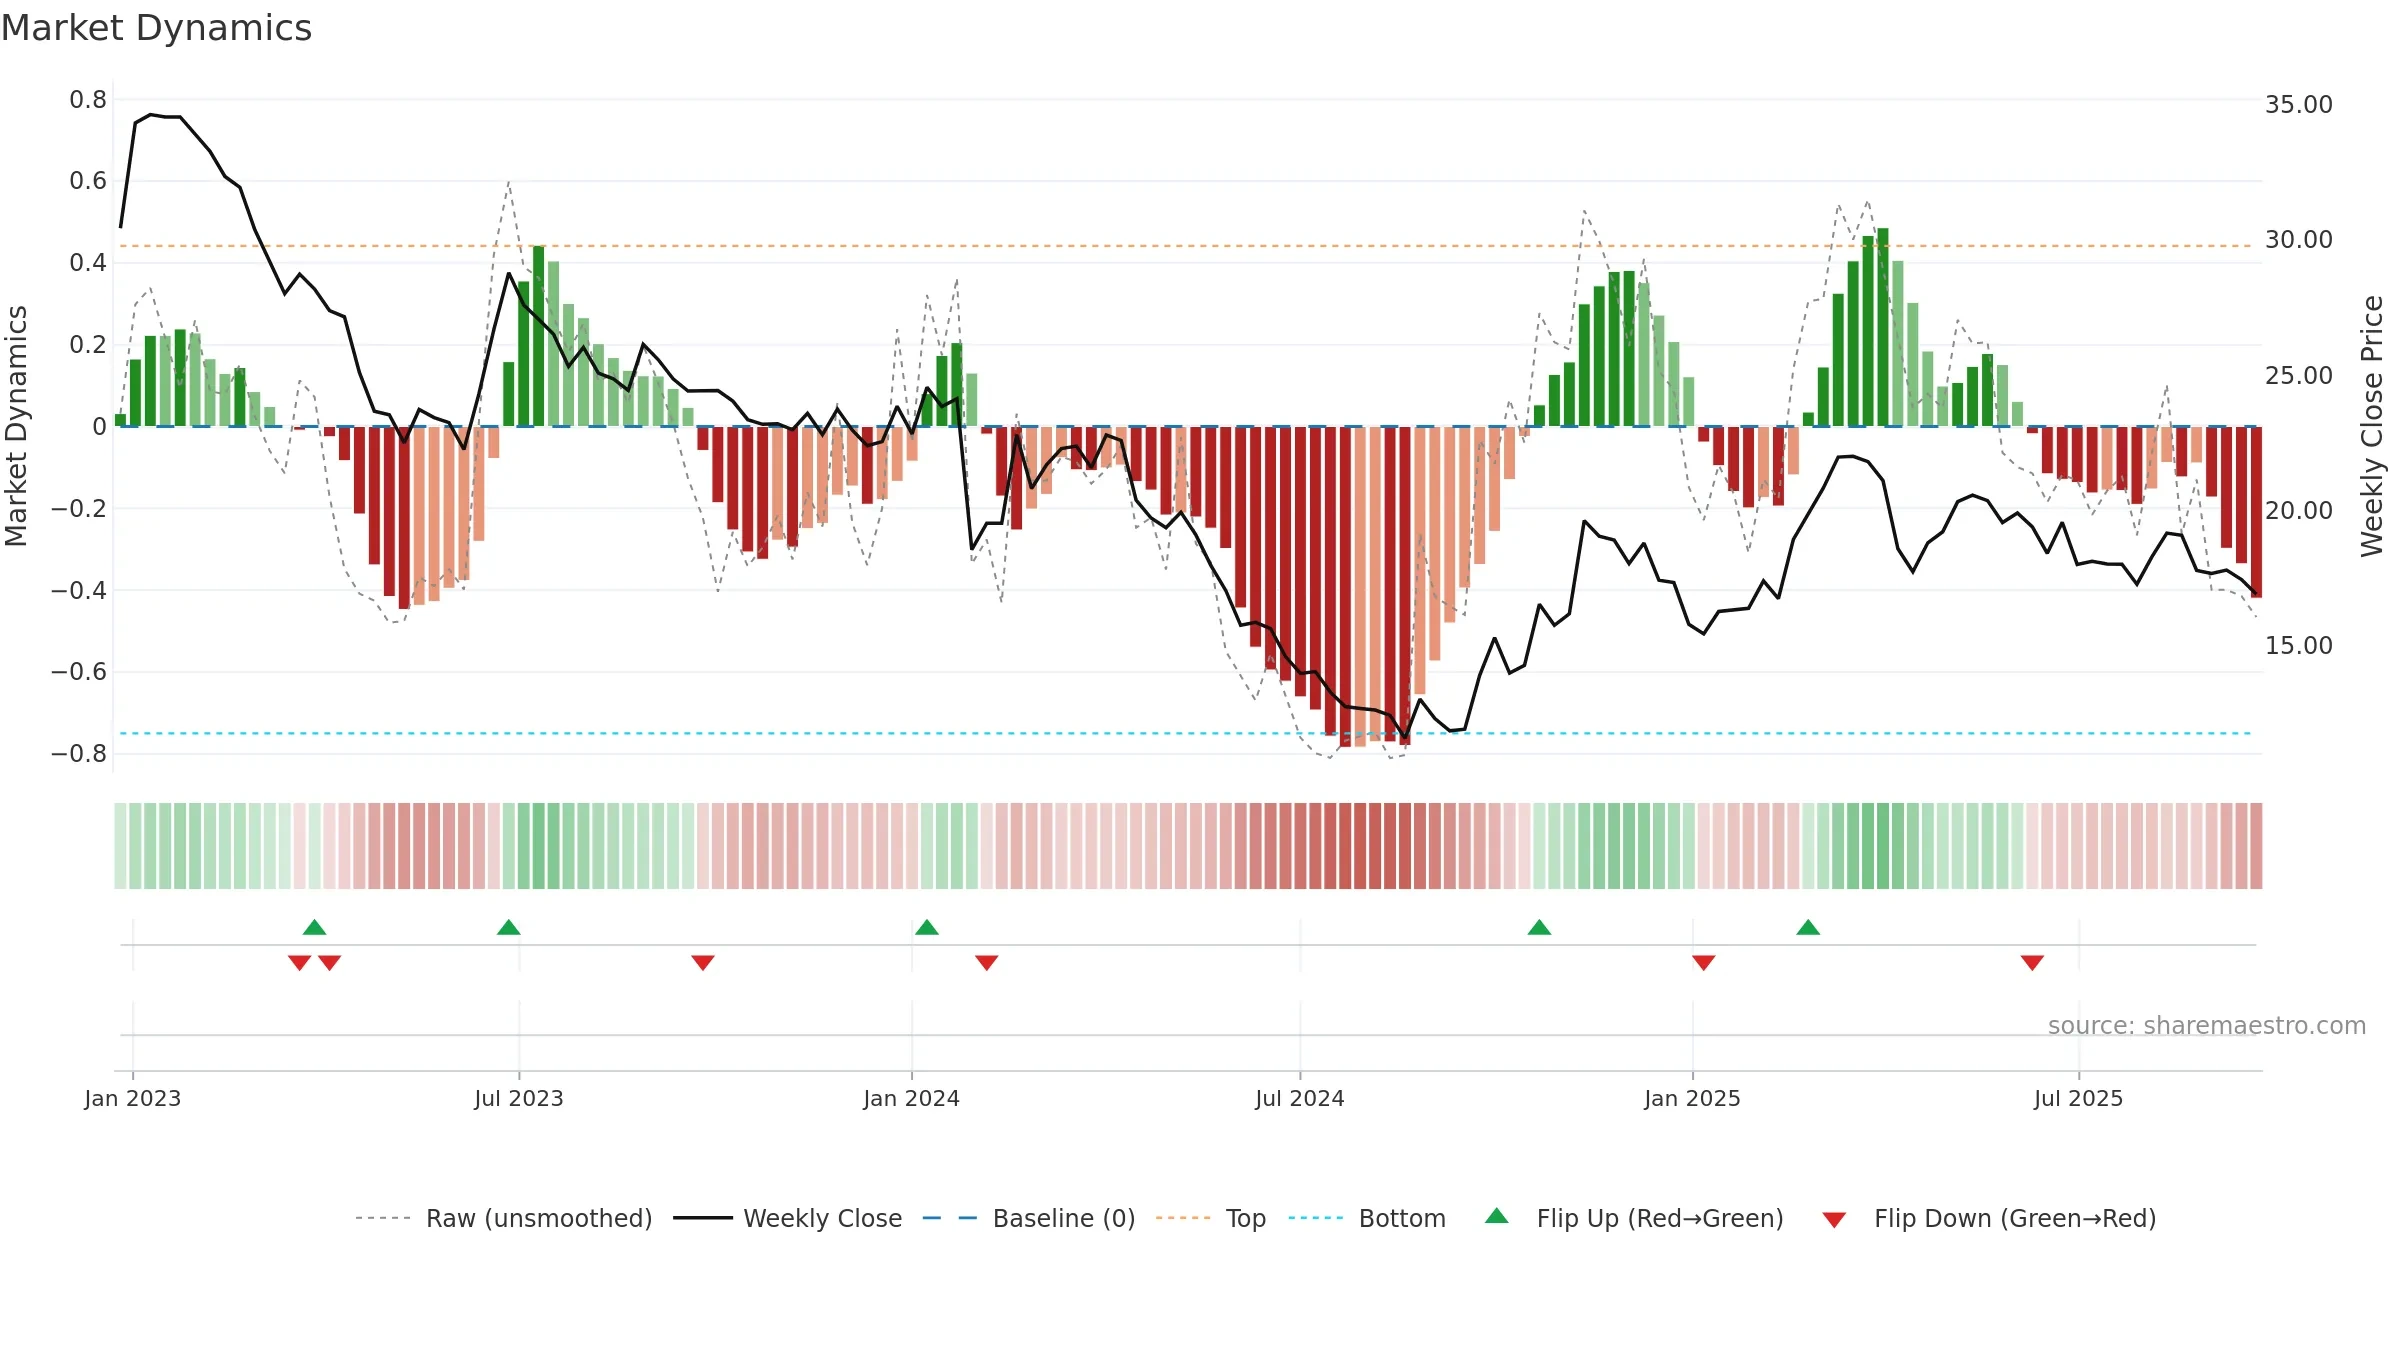Click the −0.8 left axis label

click(79, 753)
